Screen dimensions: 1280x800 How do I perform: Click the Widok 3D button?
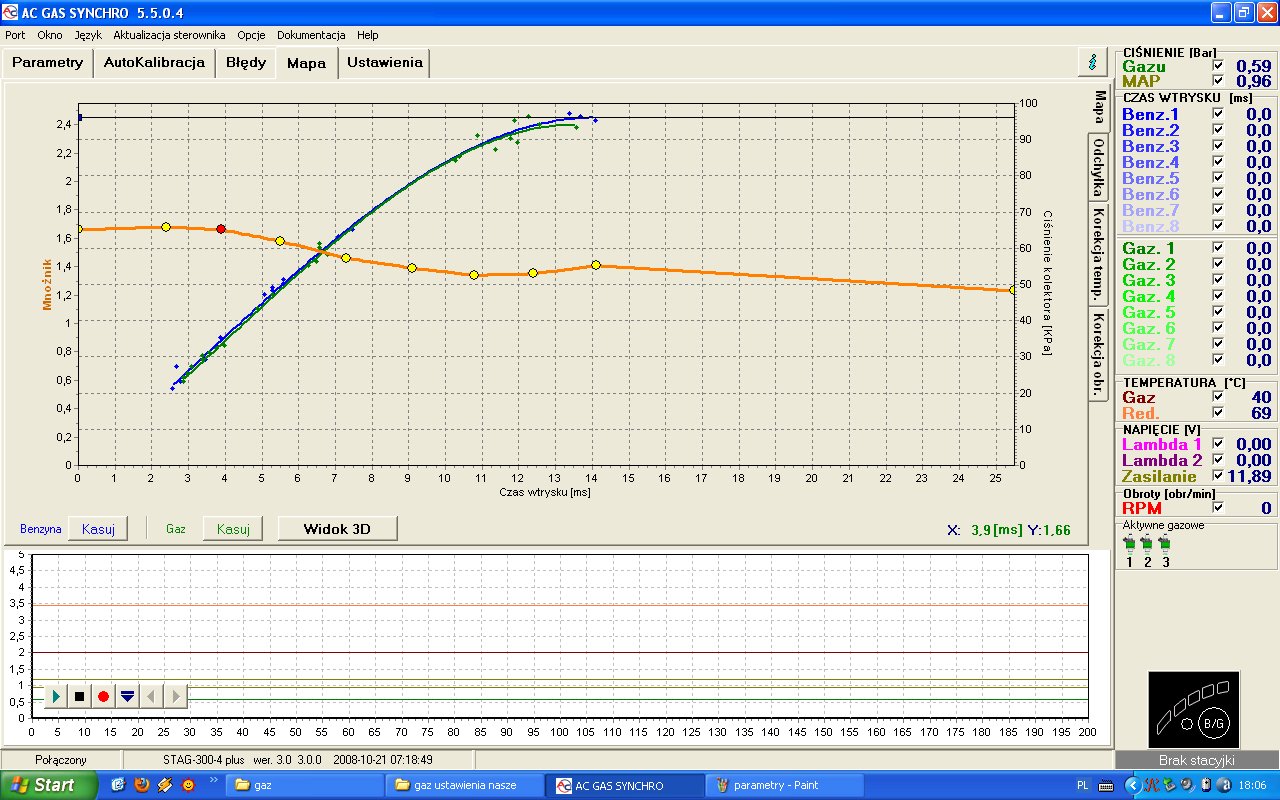click(x=337, y=528)
